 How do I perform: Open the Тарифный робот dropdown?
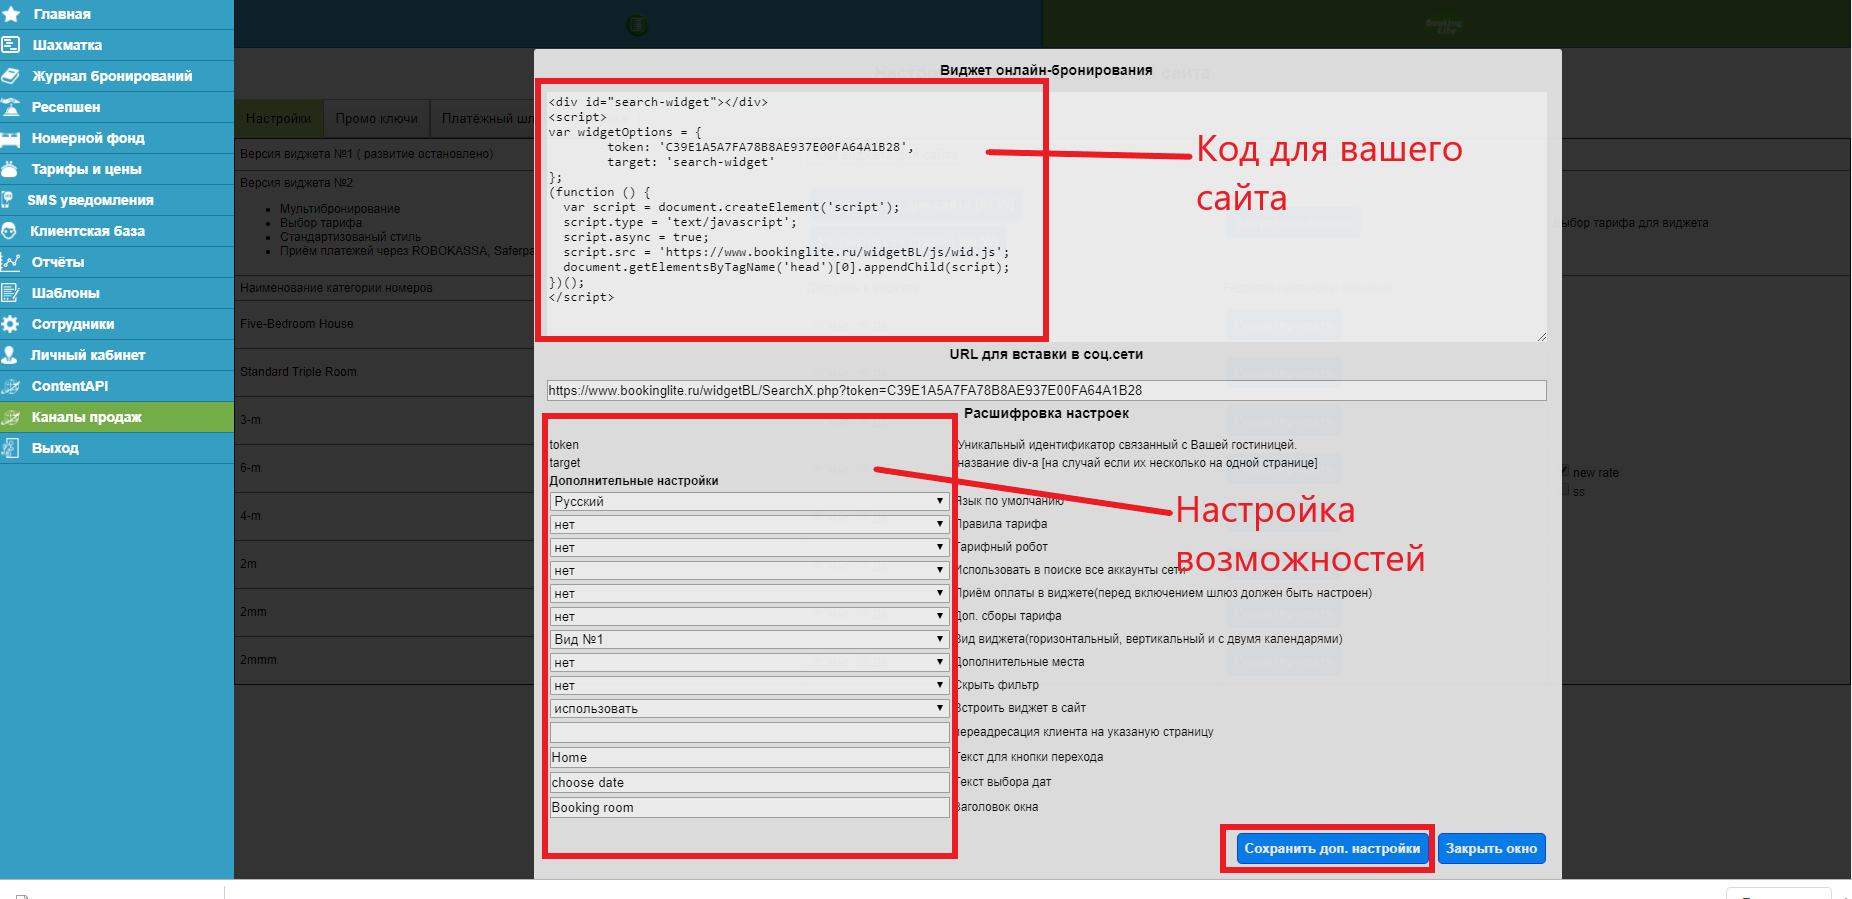coord(749,547)
